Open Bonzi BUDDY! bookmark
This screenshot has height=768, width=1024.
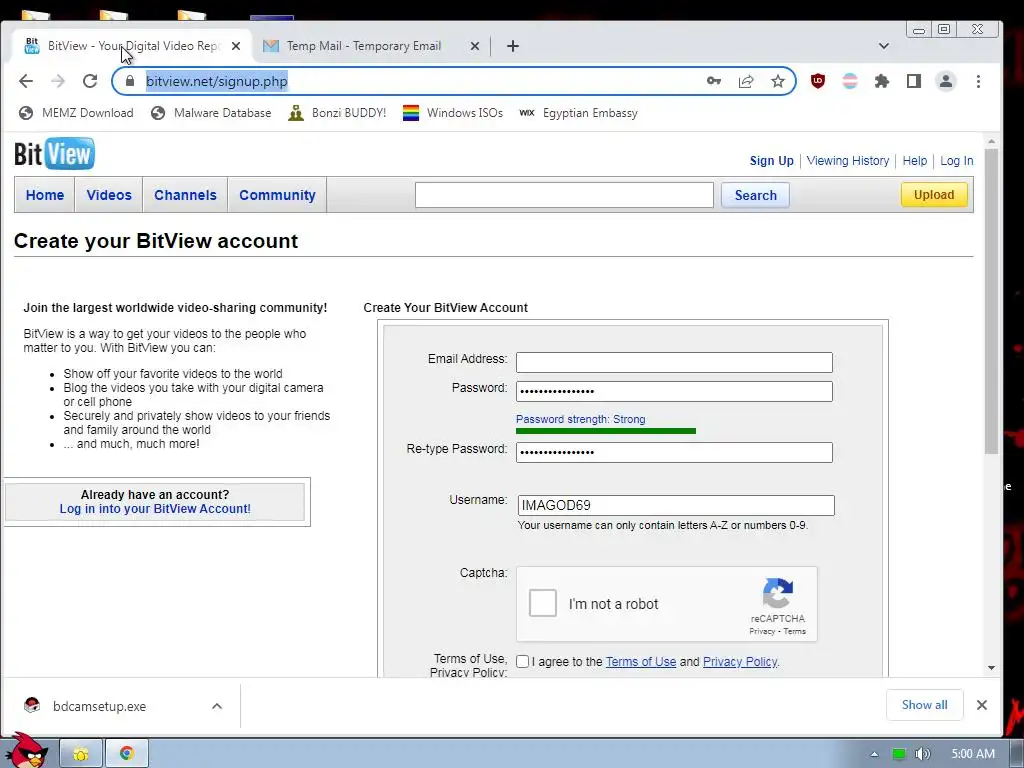click(338, 113)
